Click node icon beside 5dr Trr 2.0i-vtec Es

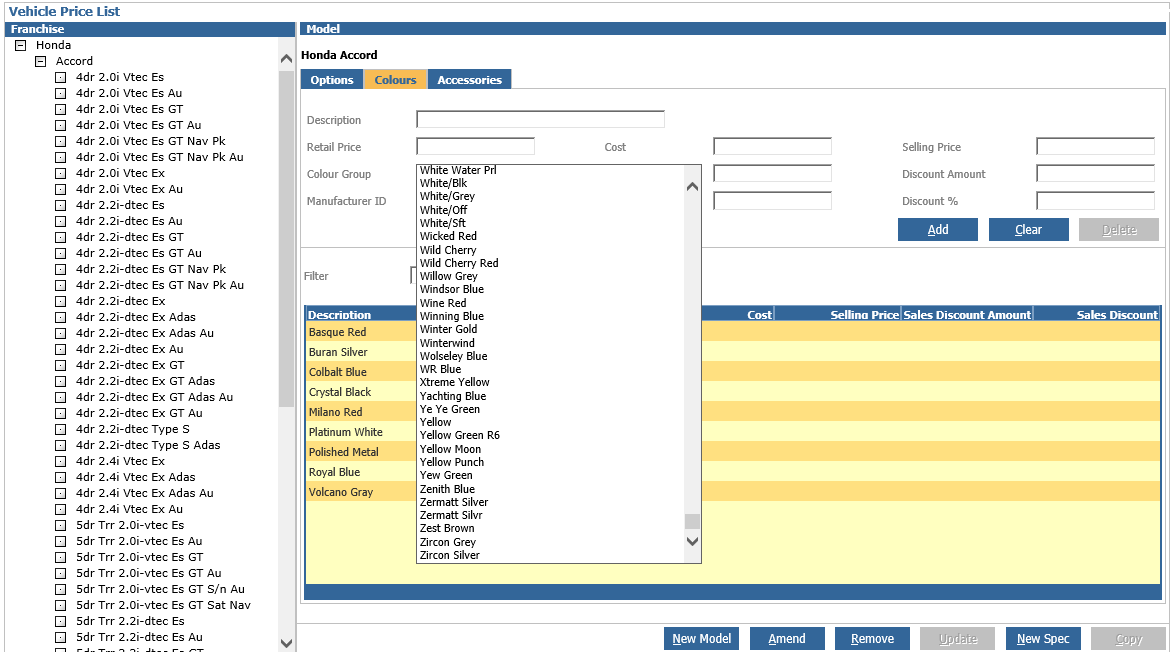(x=61, y=525)
